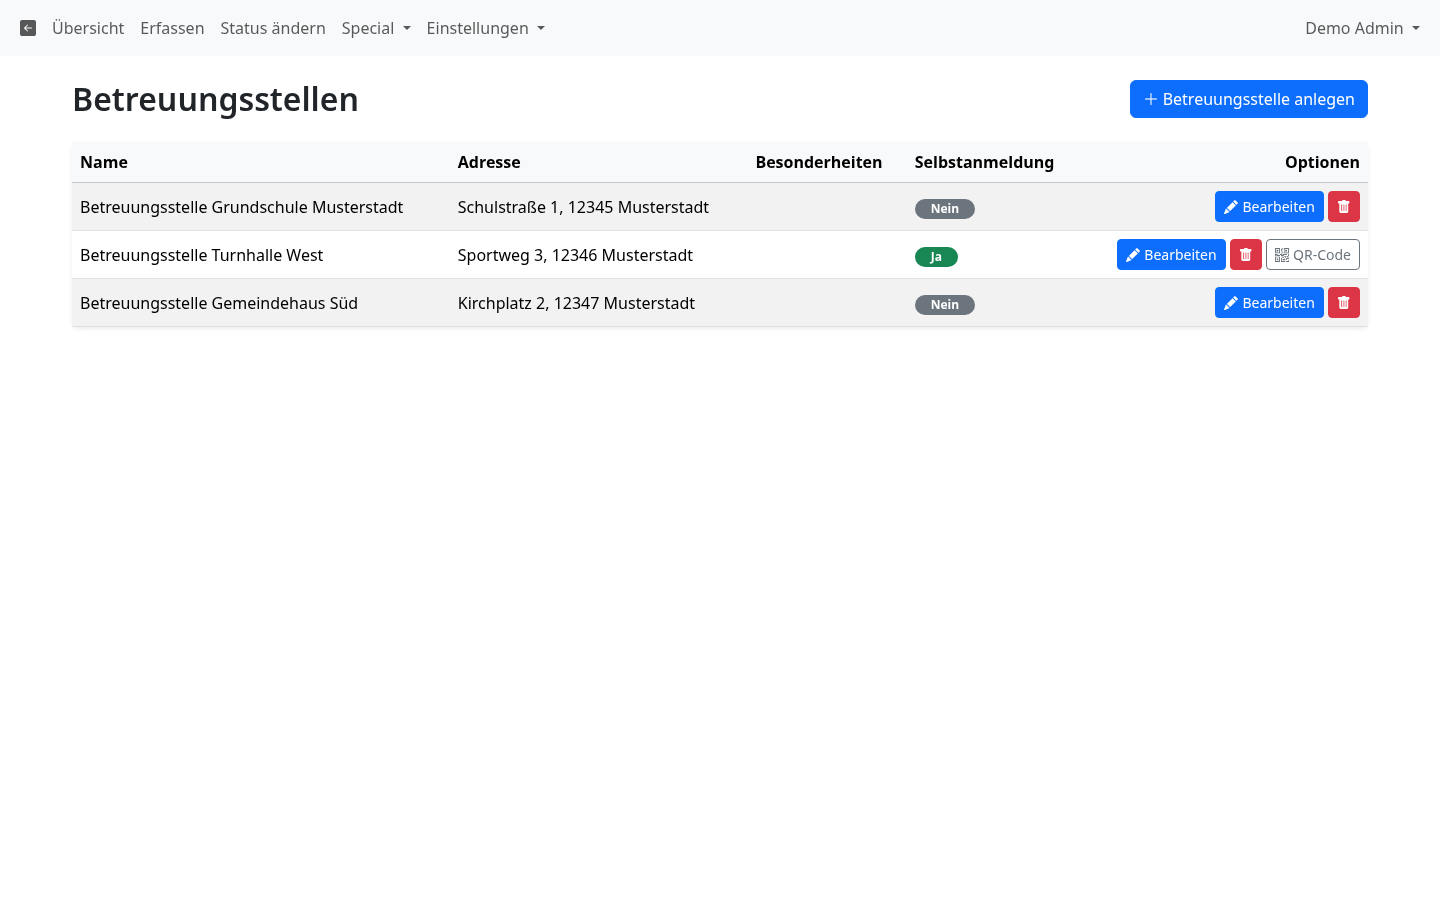
Task: Expand the Einstellungen dropdown menu
Action: point(486,28)
